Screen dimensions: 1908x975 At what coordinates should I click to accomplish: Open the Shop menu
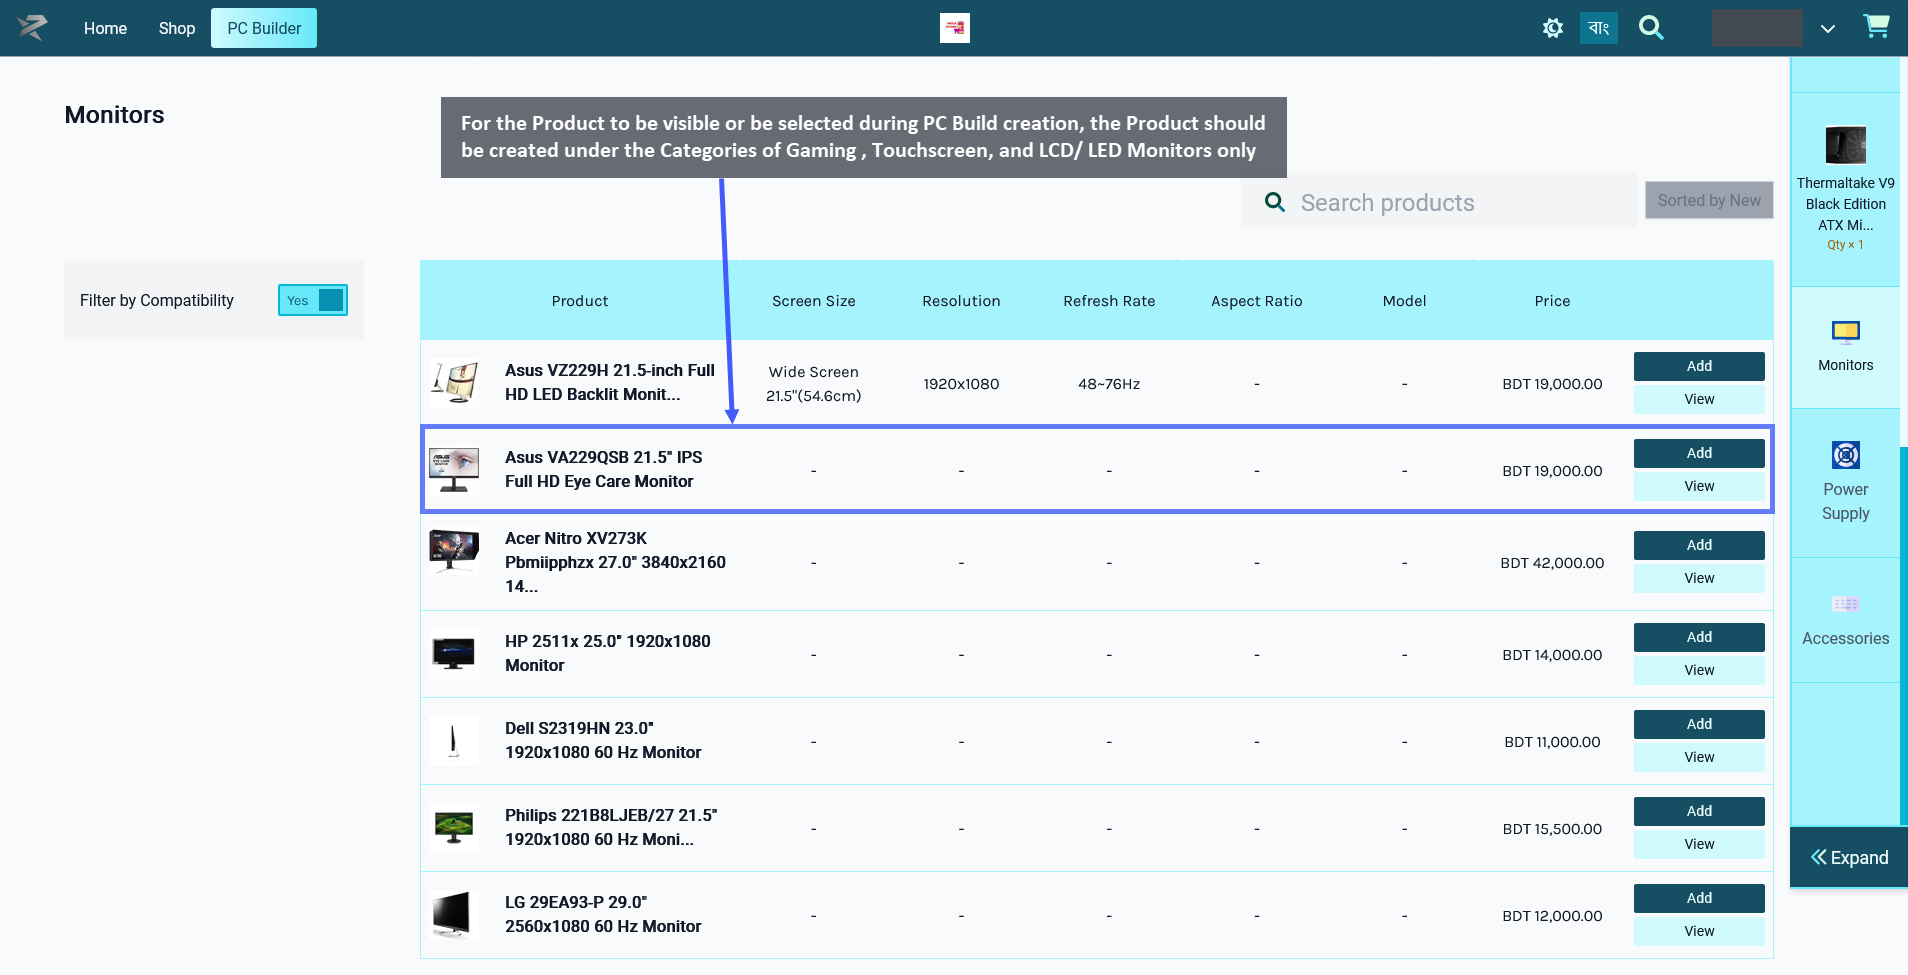[176, 28]
